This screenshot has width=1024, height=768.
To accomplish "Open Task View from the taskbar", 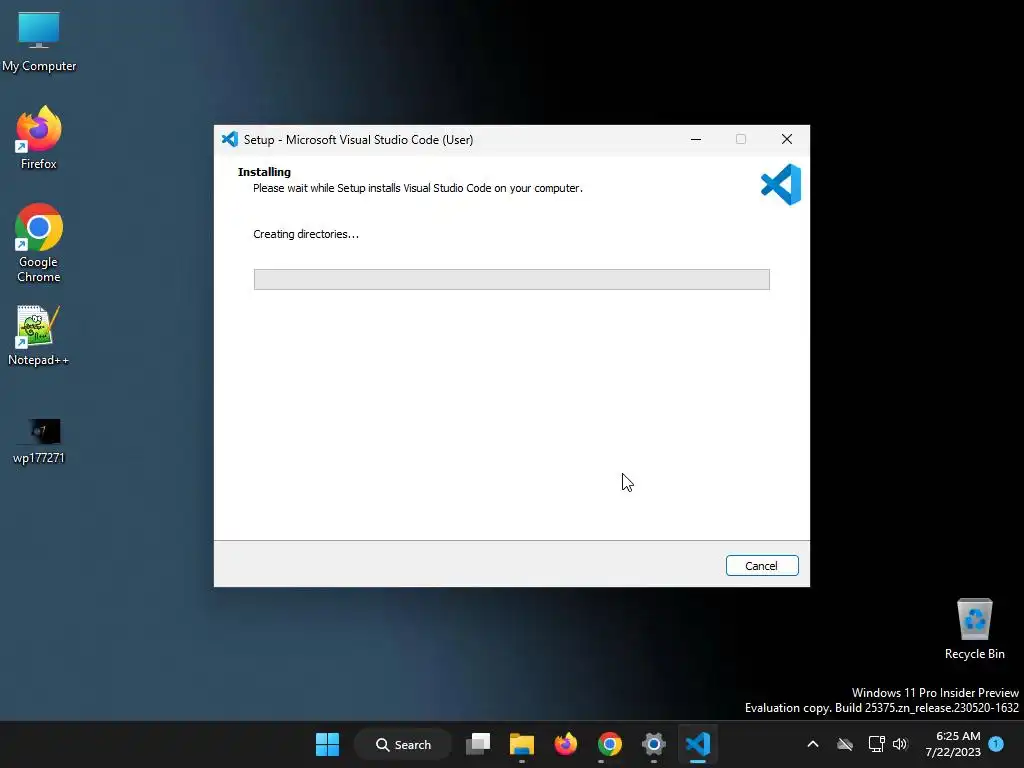I will pyautogui.click(x=478, y=744).
